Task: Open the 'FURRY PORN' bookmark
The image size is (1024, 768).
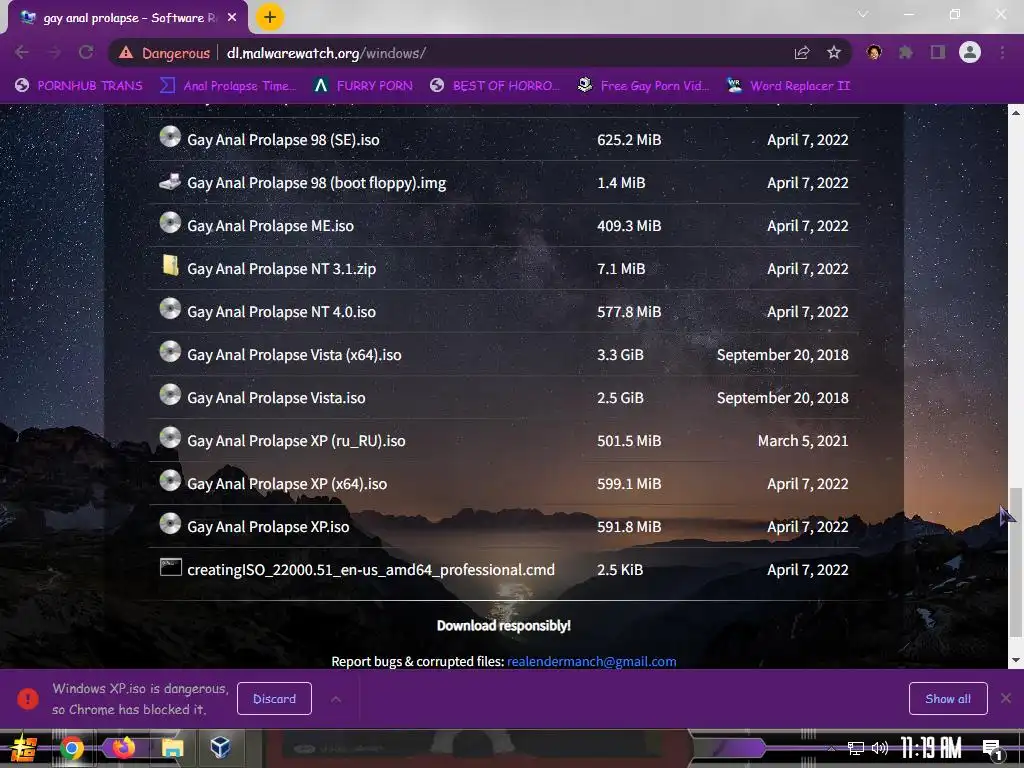Action: (x=362, y=86)
